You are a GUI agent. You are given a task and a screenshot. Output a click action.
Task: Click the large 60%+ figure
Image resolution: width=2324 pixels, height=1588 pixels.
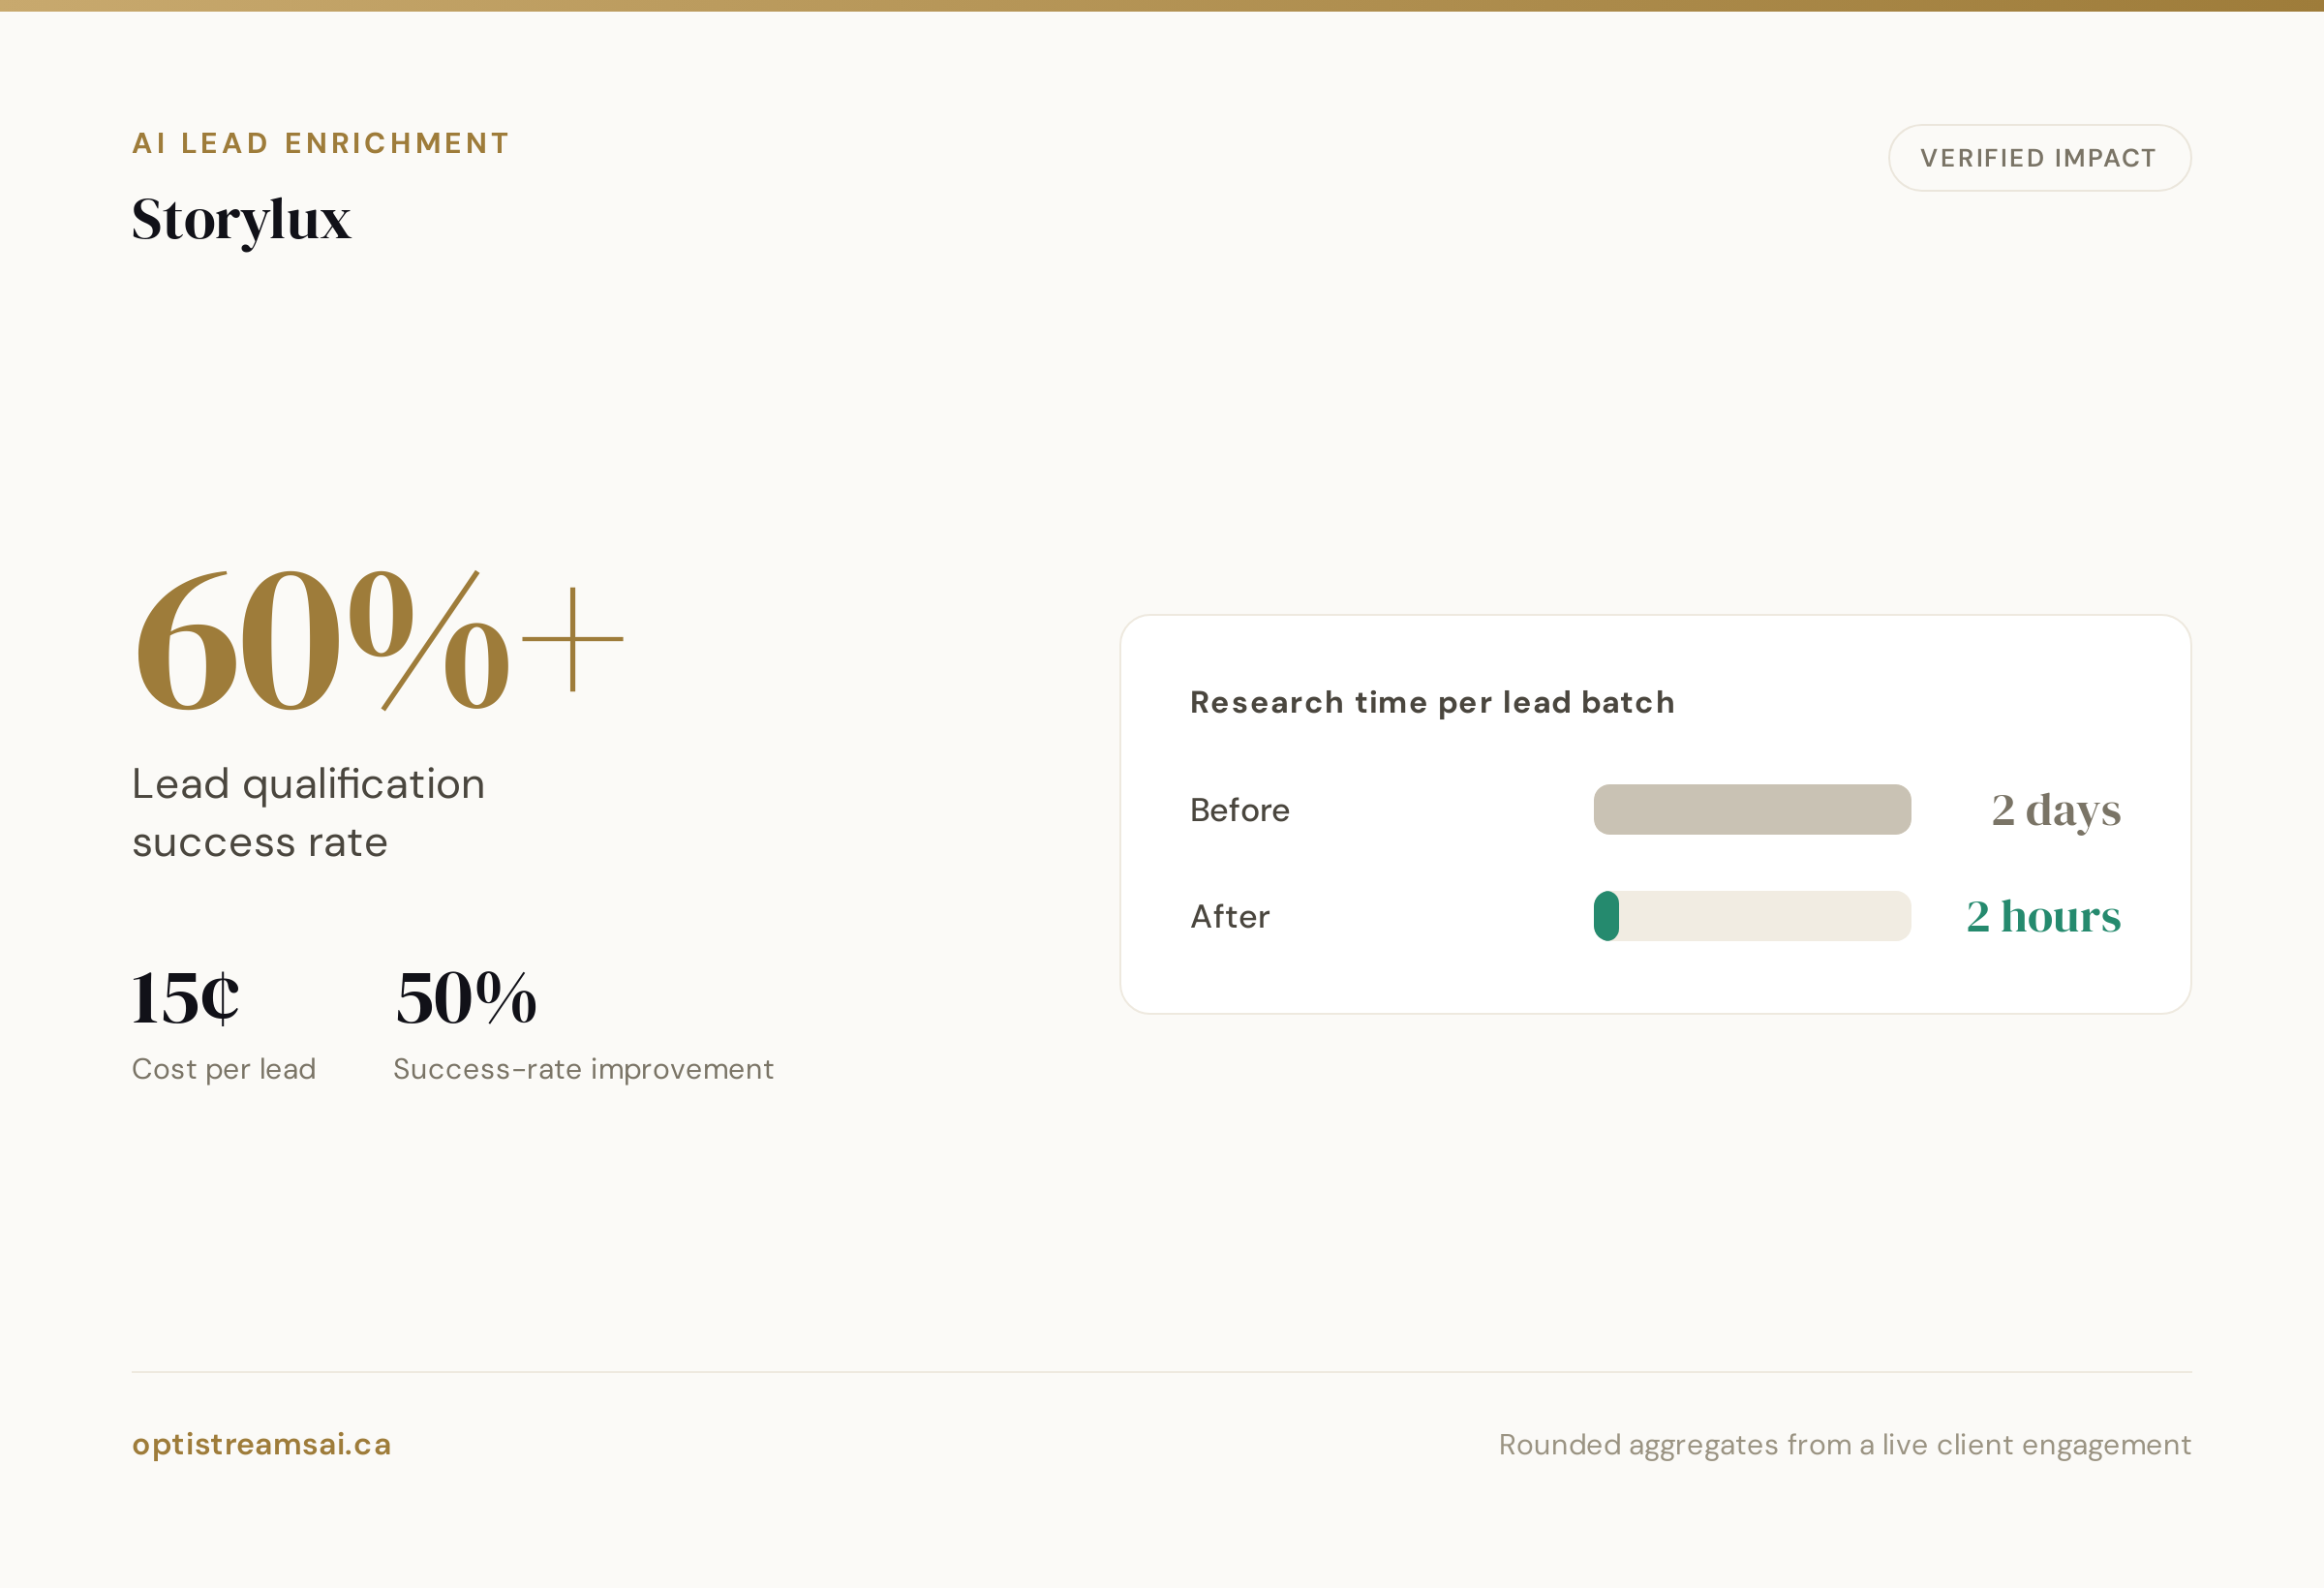[378, 640]
